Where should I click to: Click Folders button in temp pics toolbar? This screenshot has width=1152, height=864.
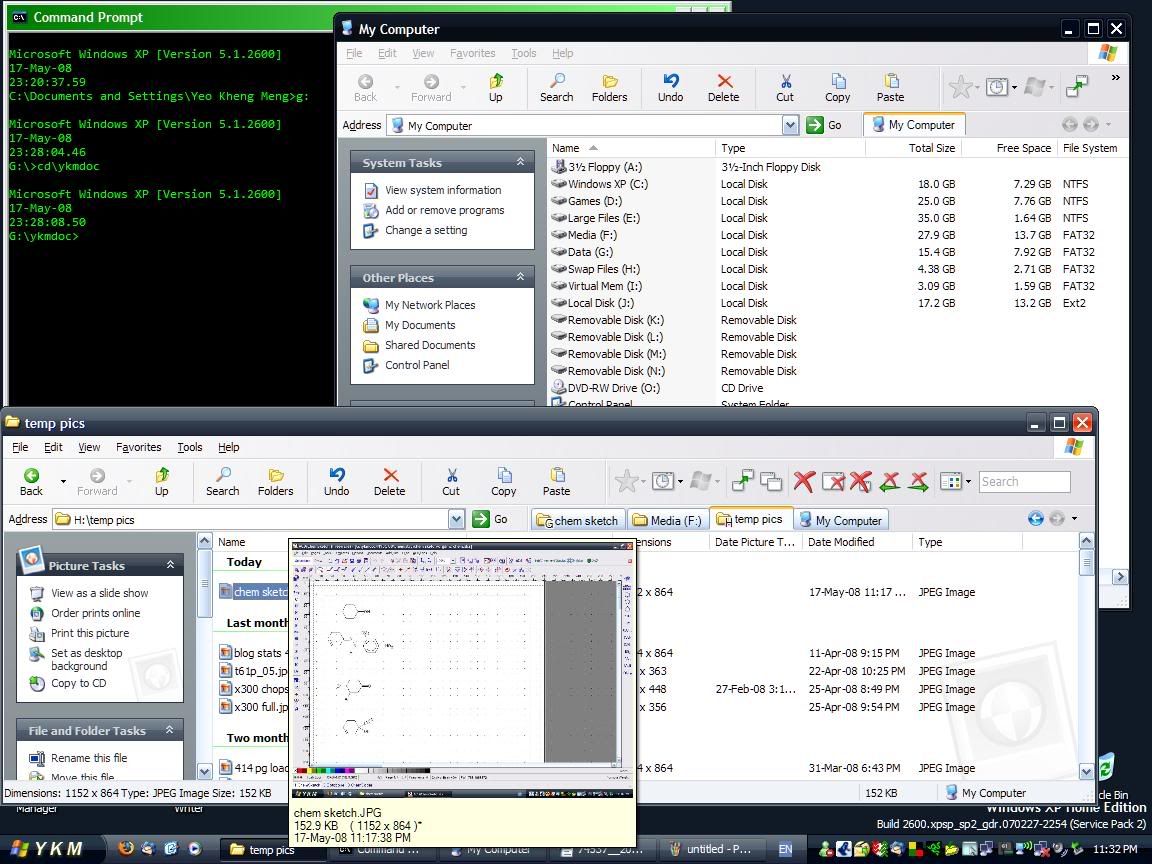[276, 482]
